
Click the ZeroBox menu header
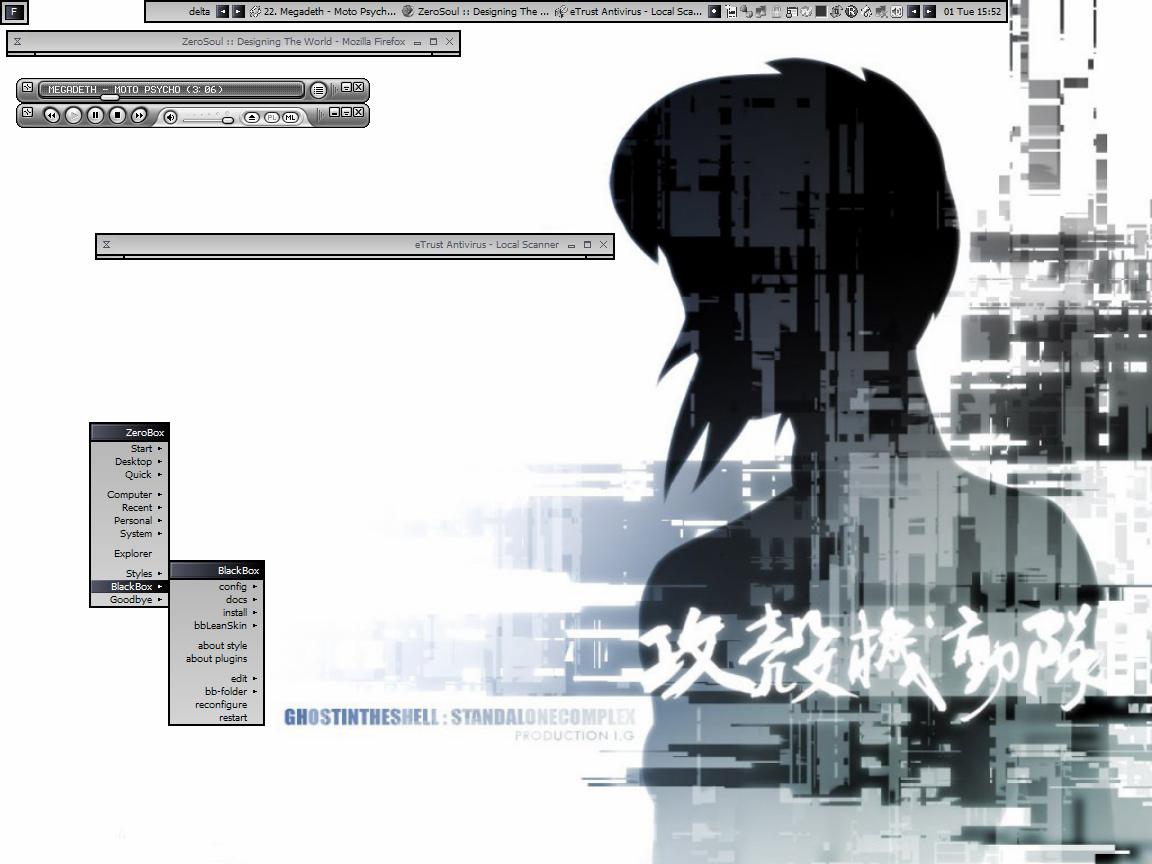coord(129,432)
